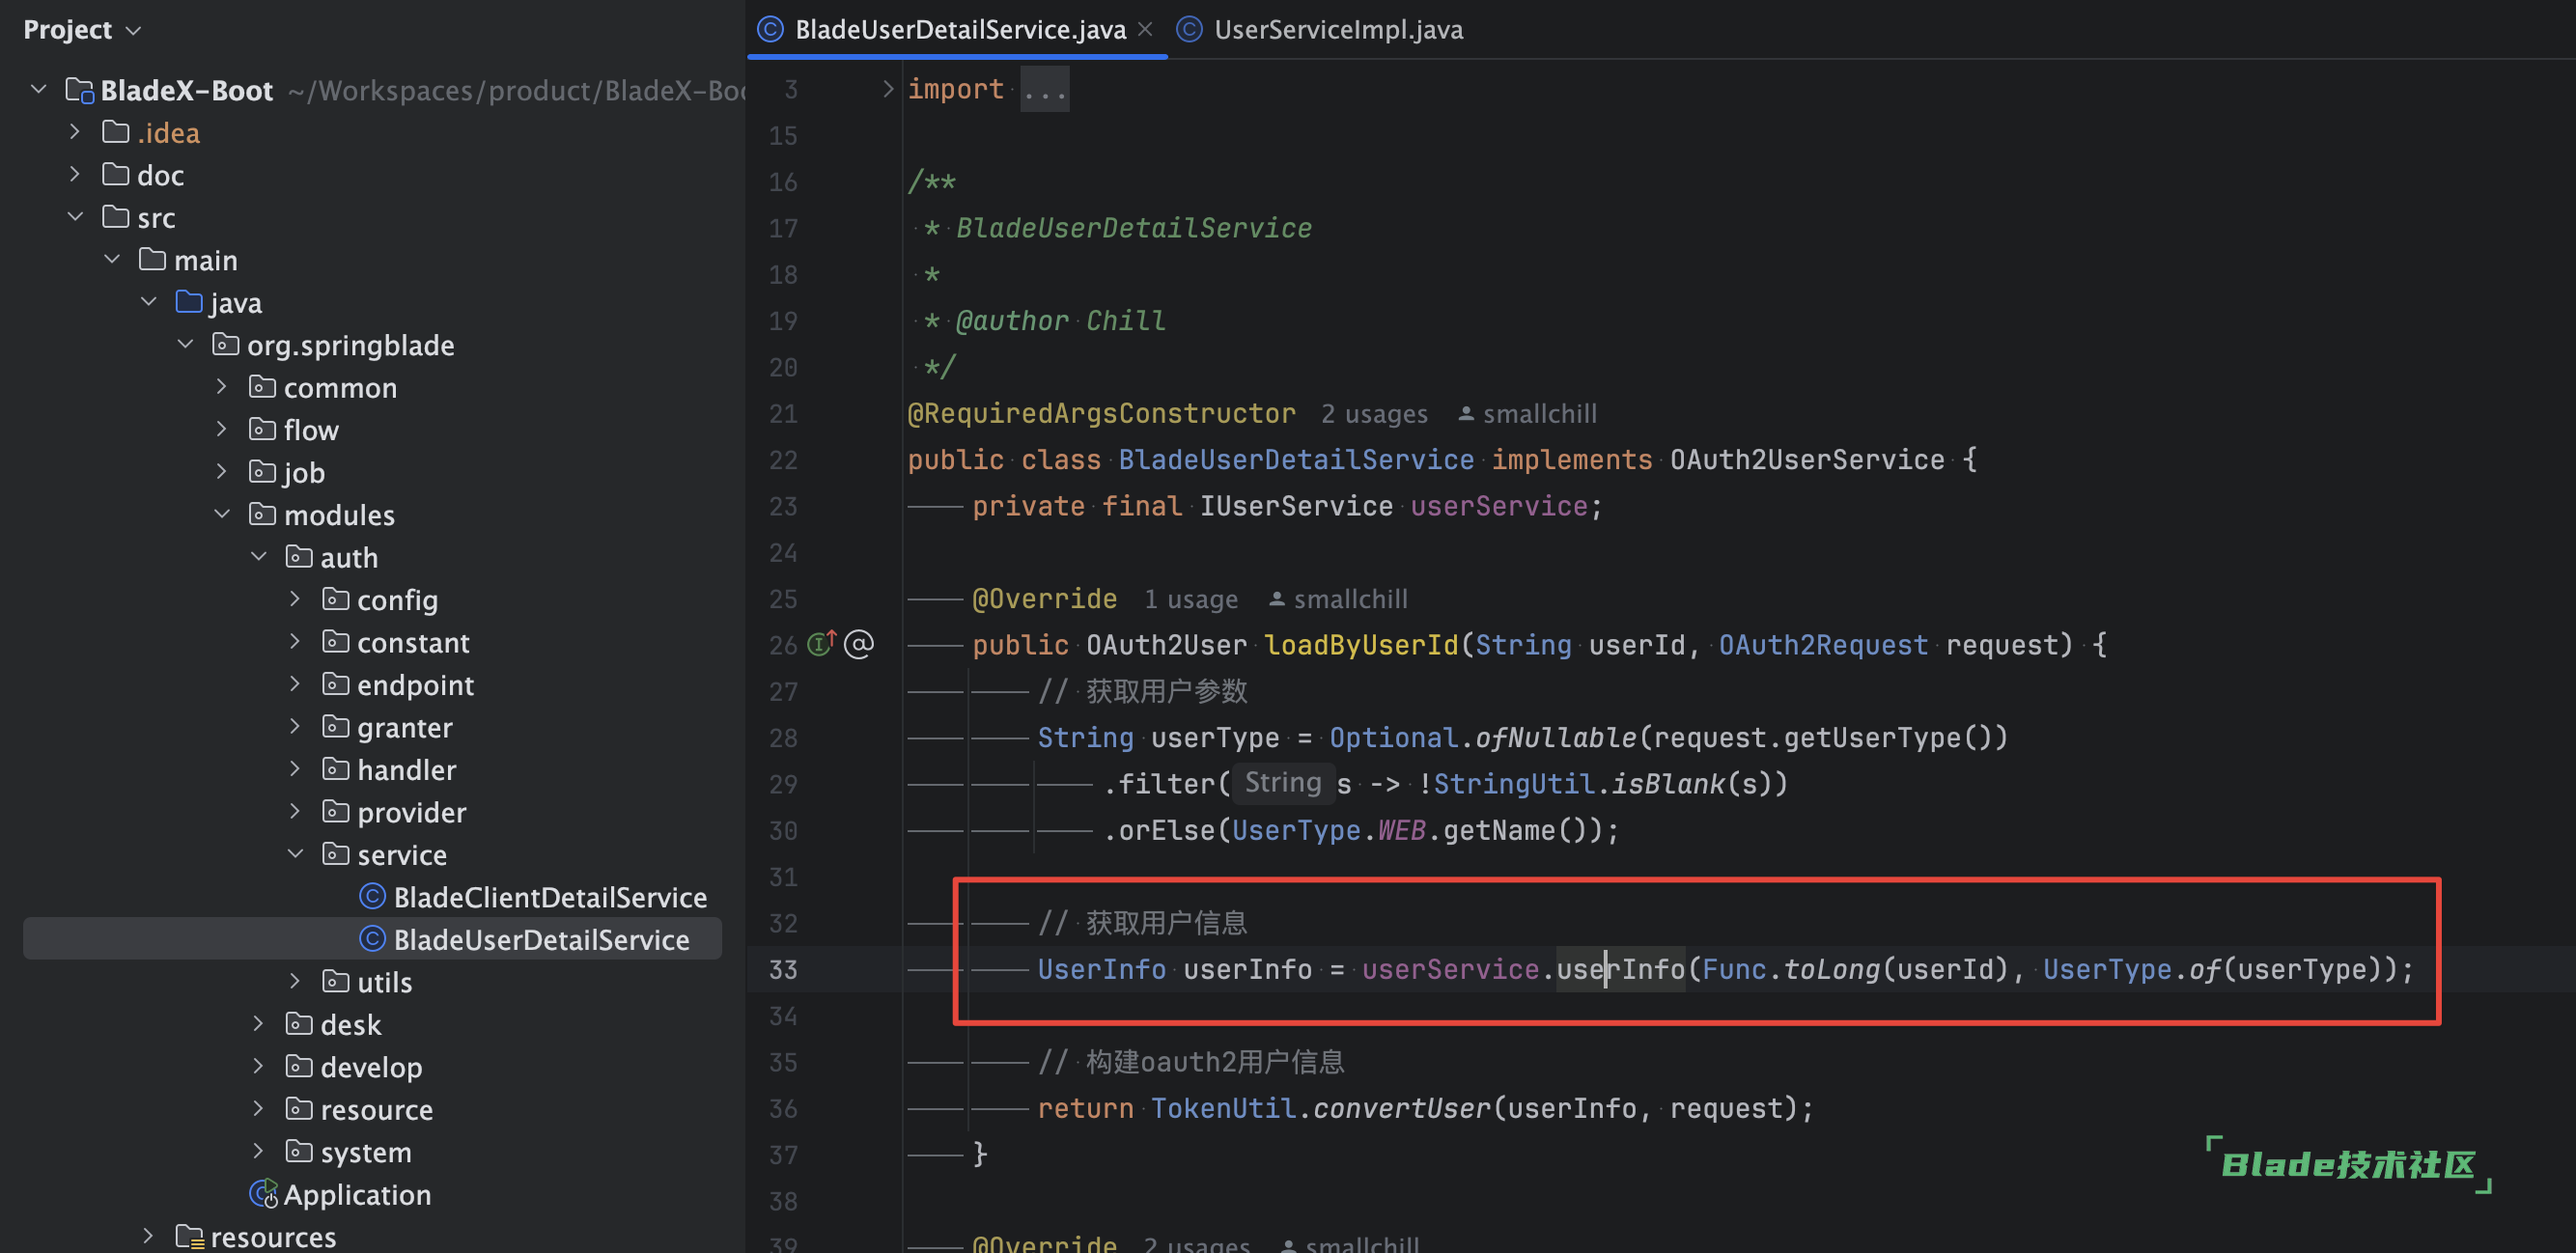Expand the config package
The image size is (2576, 1253).
[x=295, y=600]
